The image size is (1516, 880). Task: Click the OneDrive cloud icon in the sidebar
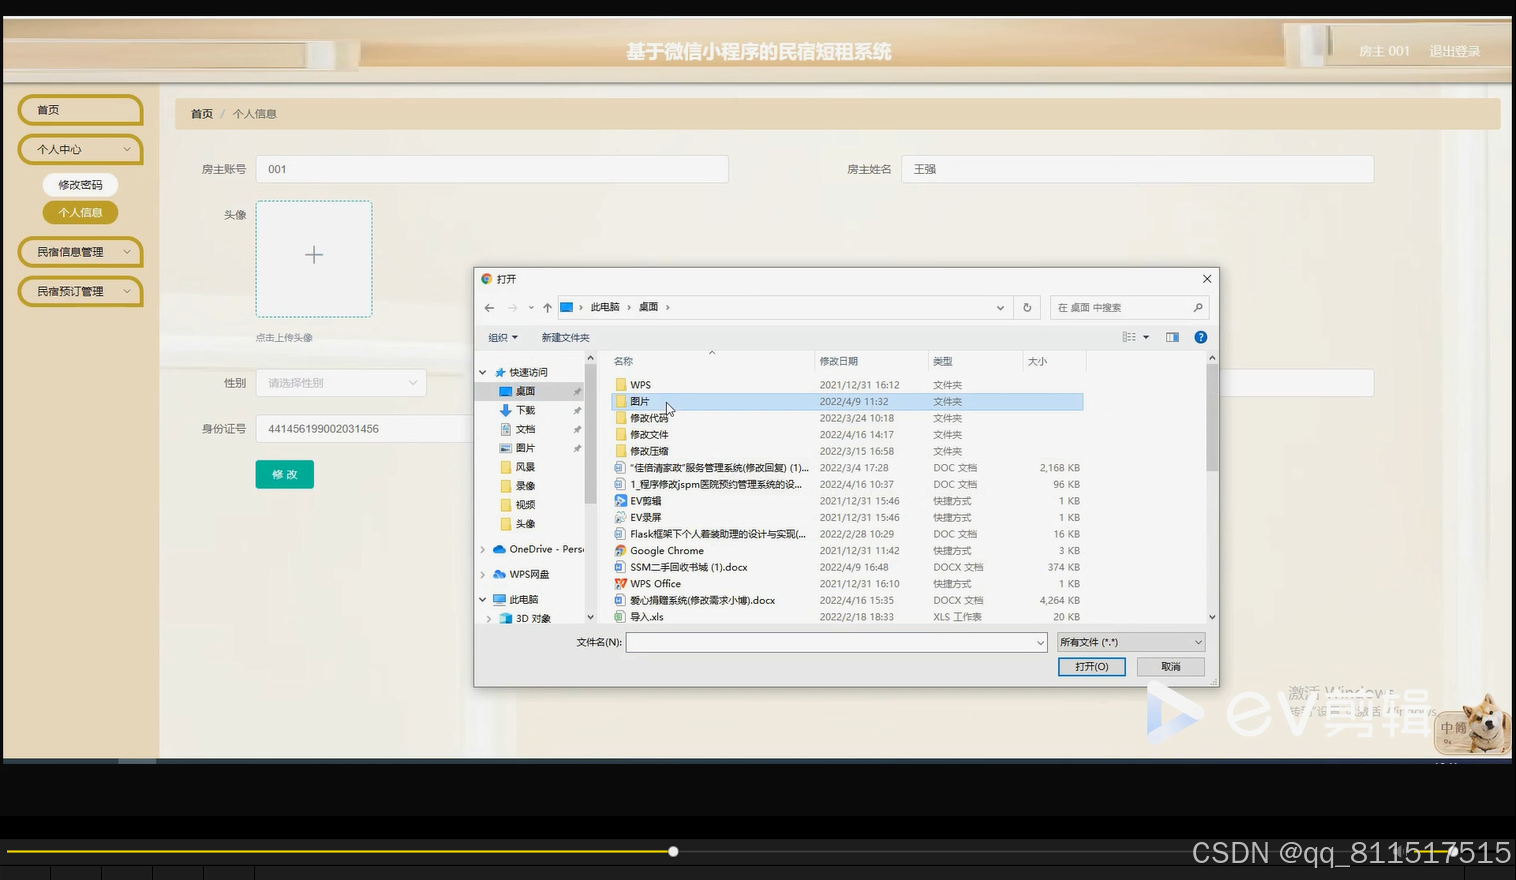coord(500,549)
